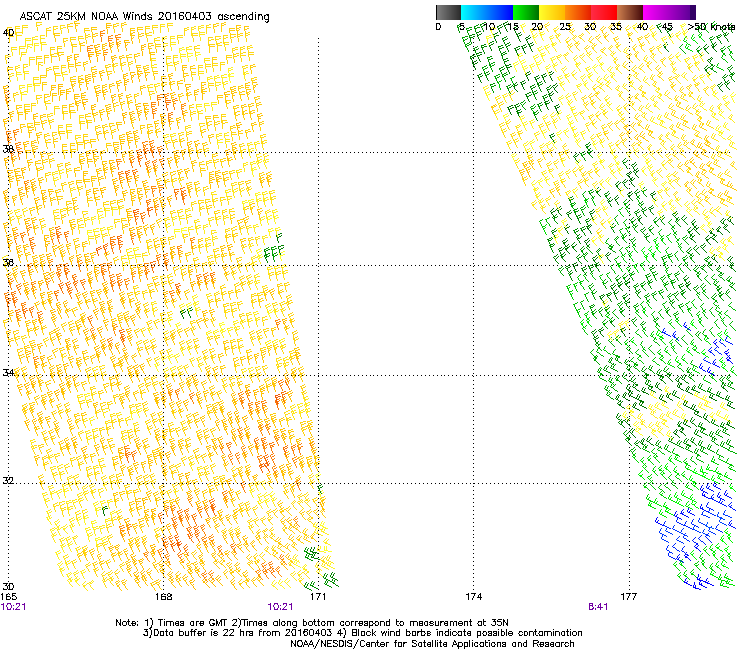Click the 'NOAA/NESDIS/Center for Satellite Applications and Research' credit

click(432, 644)
